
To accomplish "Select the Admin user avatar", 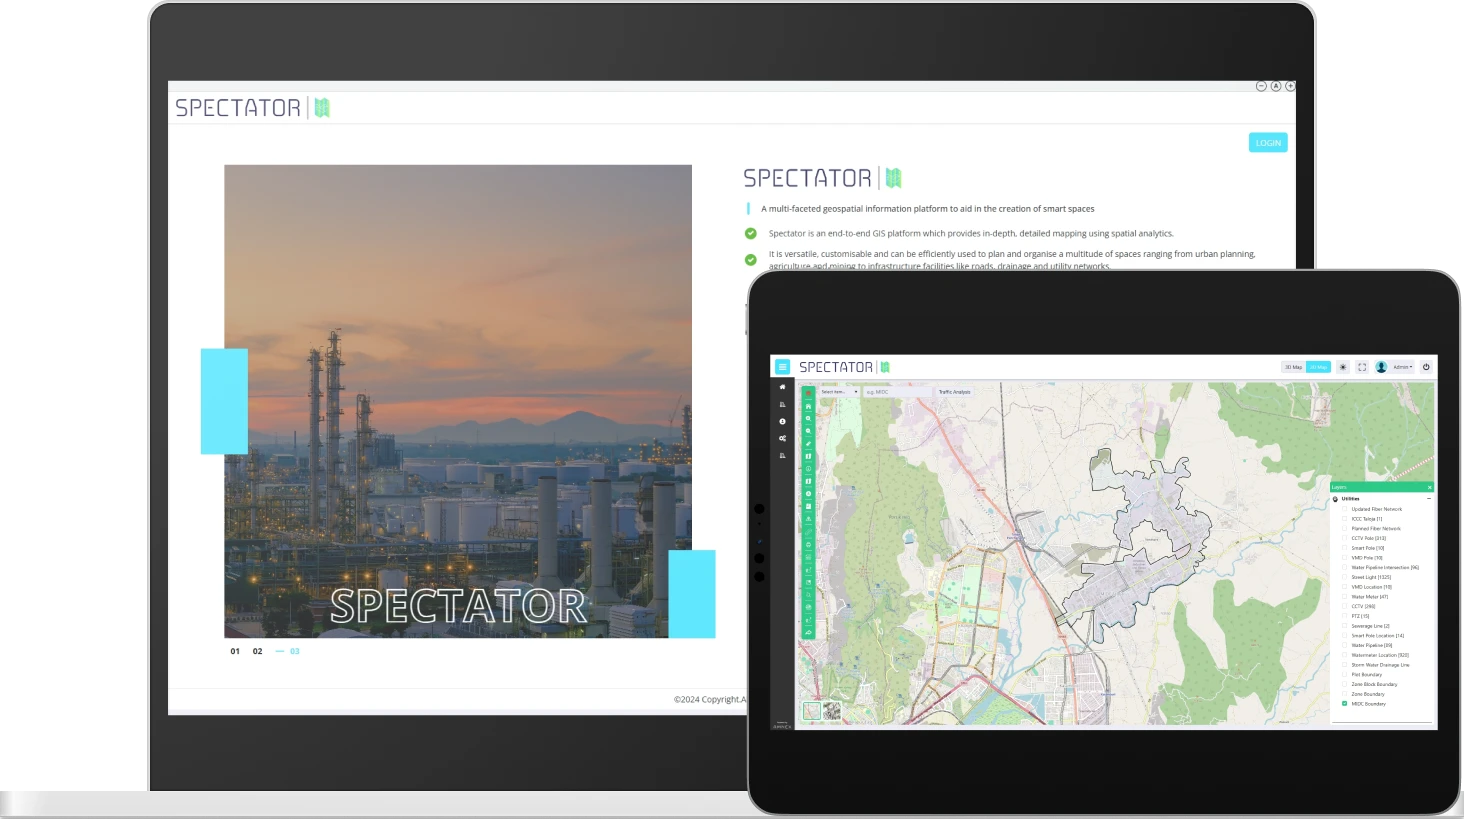I will (x=1381, y=367).
